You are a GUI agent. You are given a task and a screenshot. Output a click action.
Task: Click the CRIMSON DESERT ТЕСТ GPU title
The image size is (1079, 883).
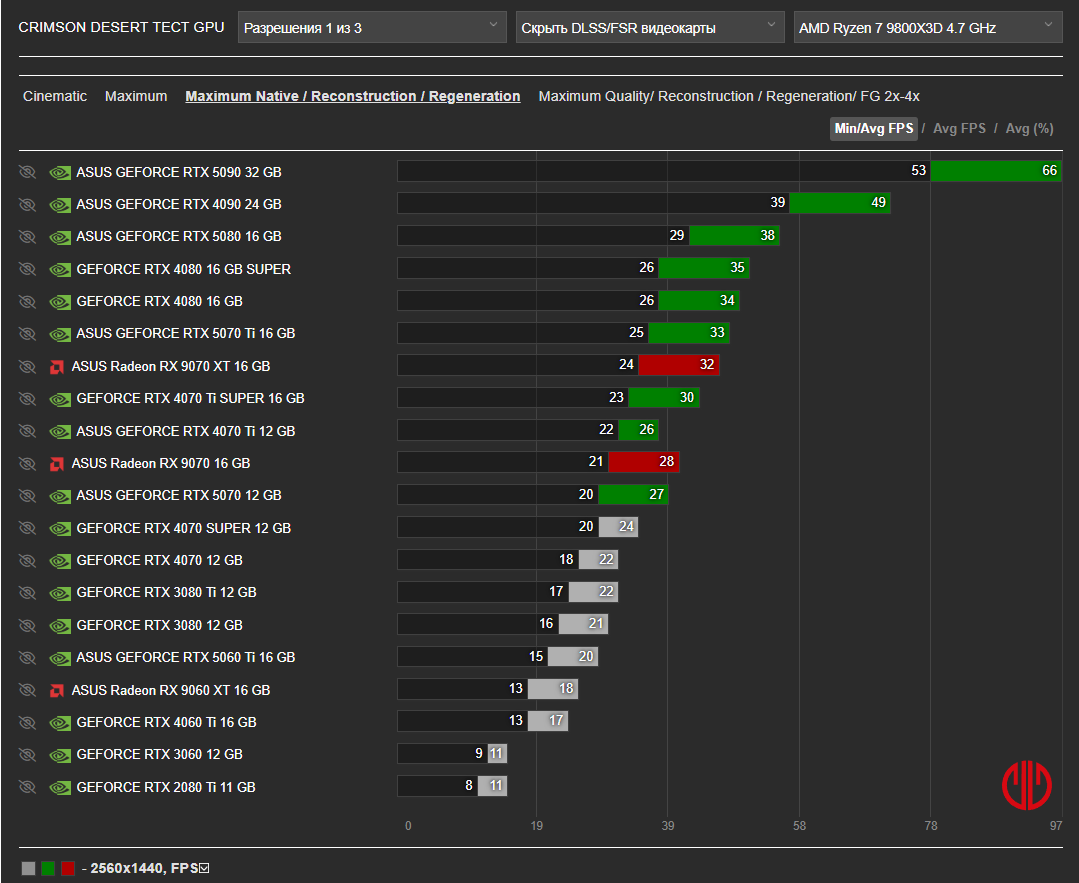pos(121,28)
